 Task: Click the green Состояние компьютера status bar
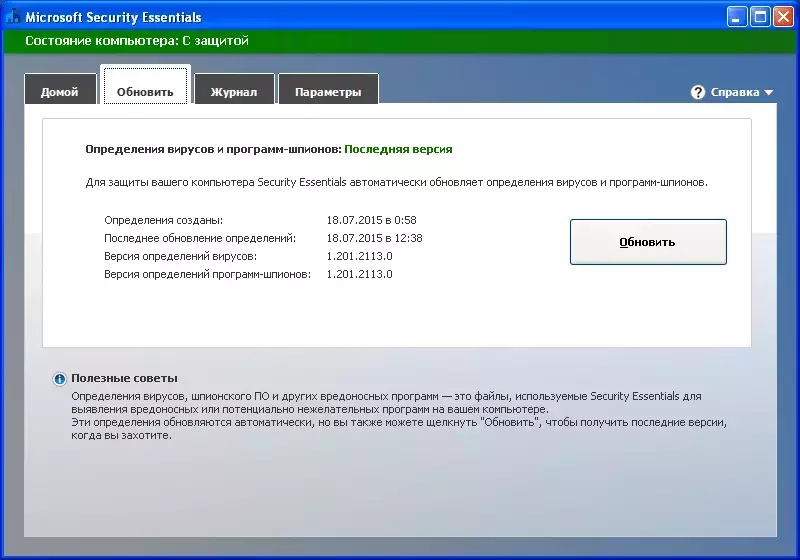pos(399,41)
